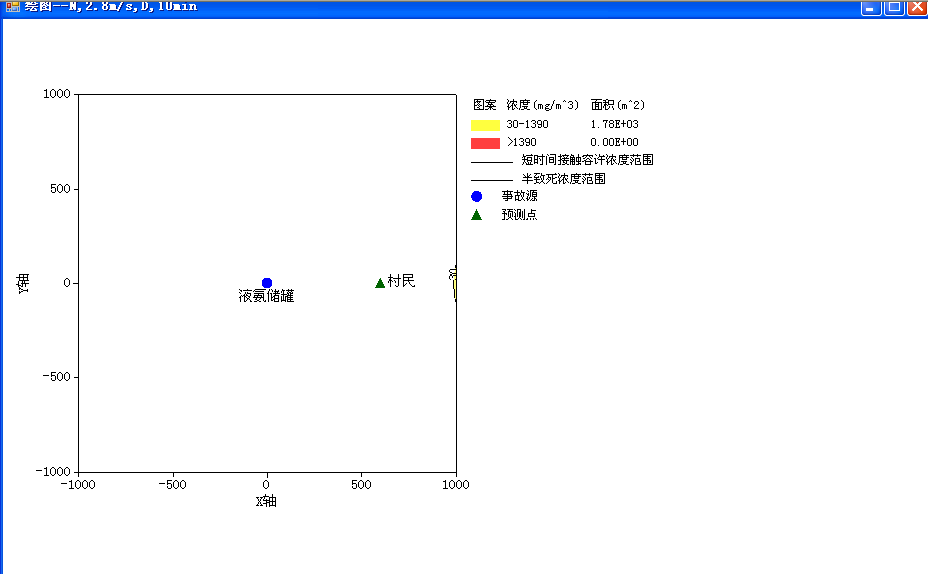
Task: Click the >1390 concentration text
Action: (521, 142)
